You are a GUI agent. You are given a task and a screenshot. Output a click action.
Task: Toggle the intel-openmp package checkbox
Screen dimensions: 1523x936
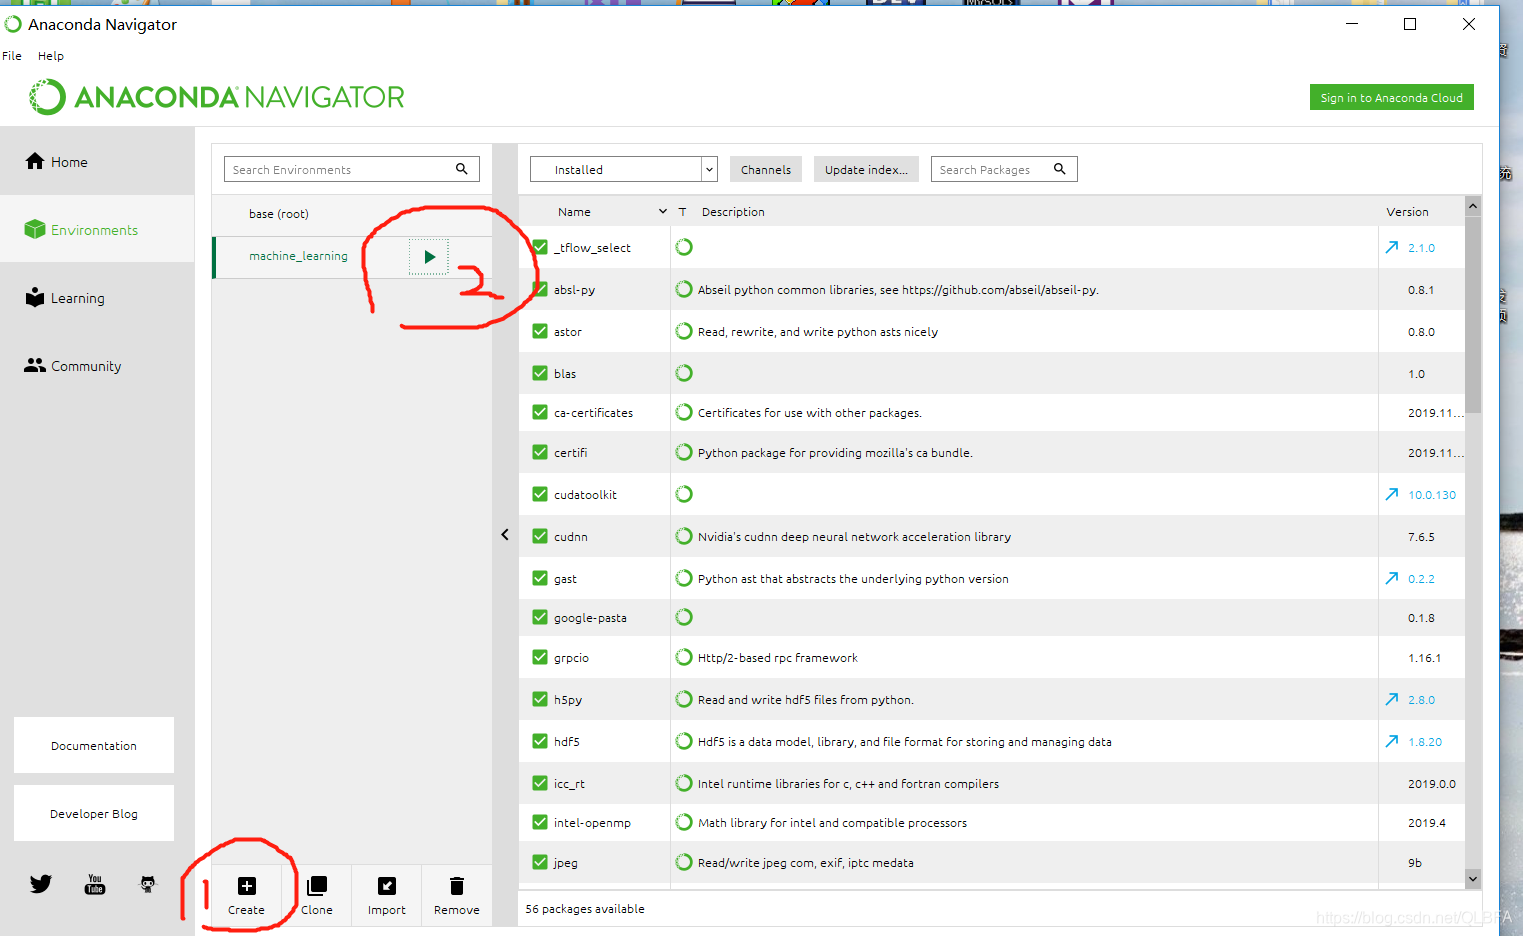click(540, 822)
